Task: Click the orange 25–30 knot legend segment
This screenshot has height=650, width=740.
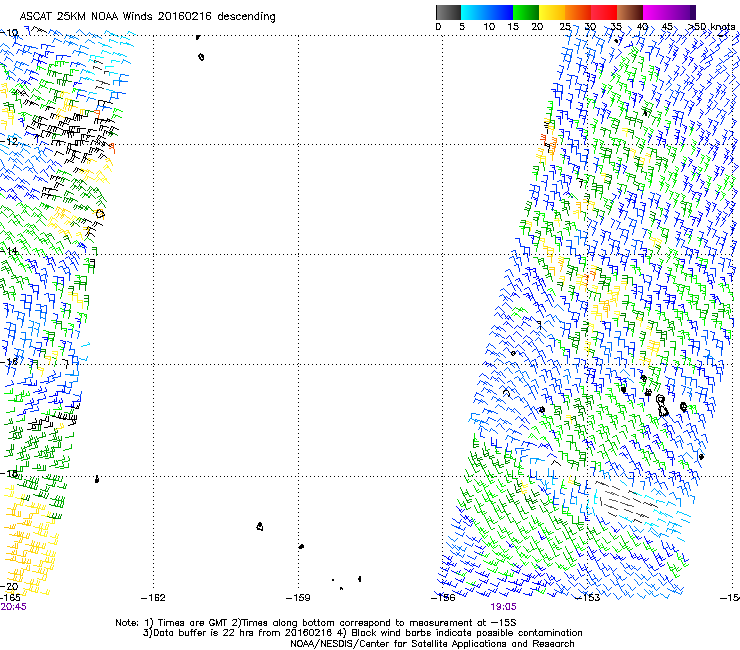Action: pyautogui.click(x=578, y=12)
